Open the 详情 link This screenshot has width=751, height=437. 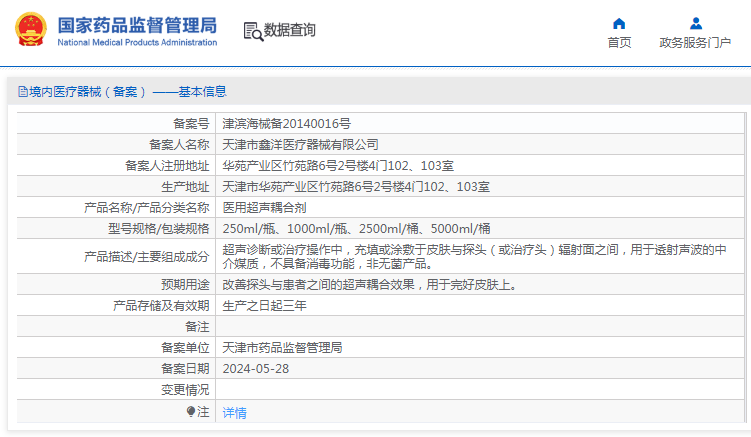coord(234,413)
